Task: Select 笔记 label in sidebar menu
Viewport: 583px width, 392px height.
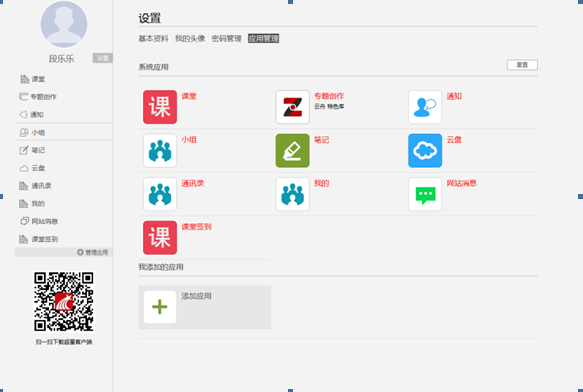Action: point(38,150)
